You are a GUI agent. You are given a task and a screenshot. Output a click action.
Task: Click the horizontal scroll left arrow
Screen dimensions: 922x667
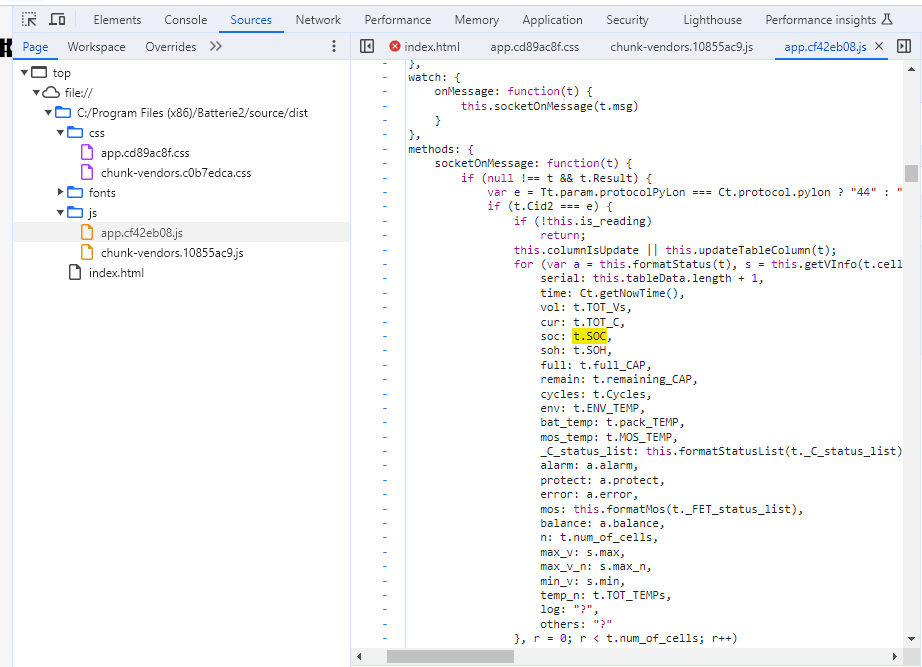[359, 656]
